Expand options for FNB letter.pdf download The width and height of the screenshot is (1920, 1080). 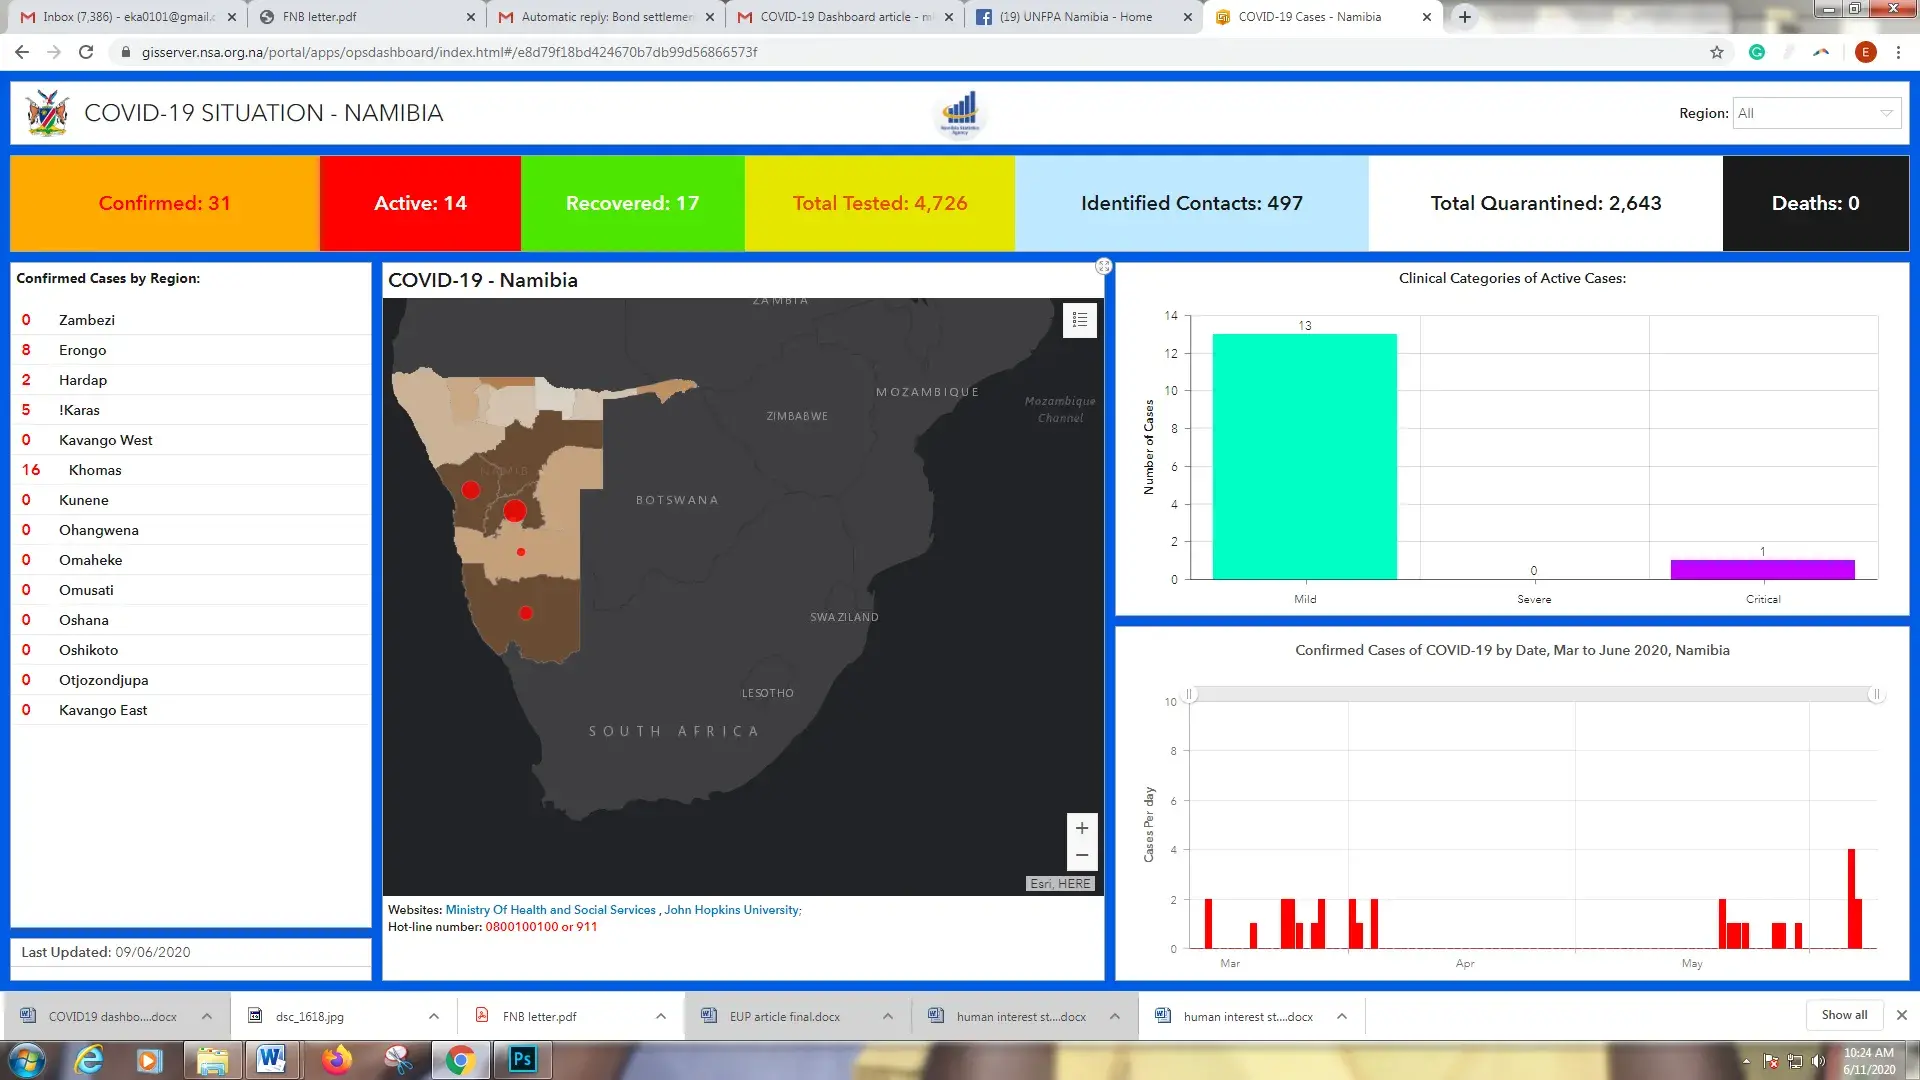660,1016
